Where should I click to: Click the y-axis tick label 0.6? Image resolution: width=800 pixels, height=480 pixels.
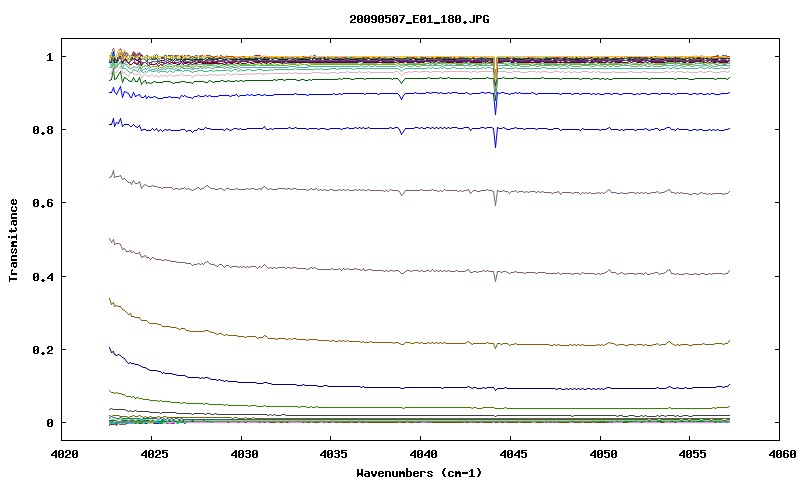43,203
